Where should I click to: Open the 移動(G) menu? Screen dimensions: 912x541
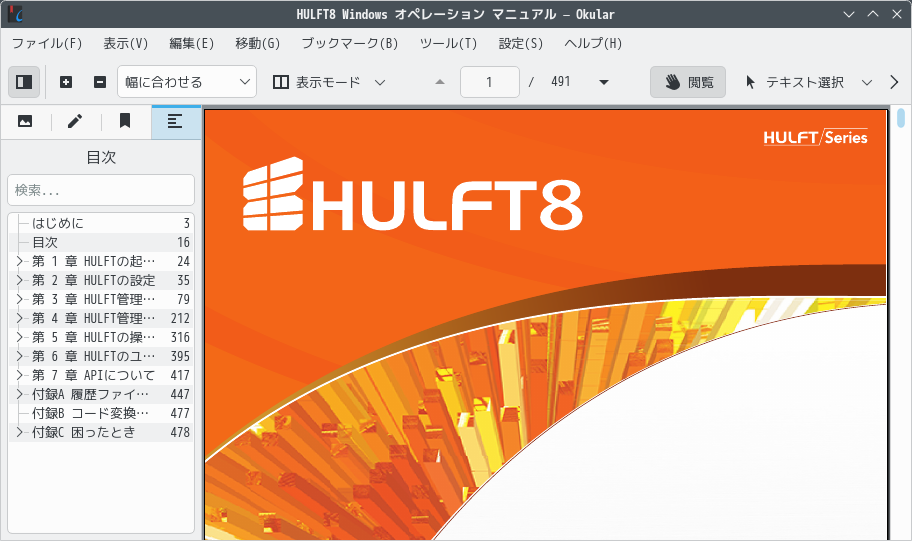[x=258, y=44]
